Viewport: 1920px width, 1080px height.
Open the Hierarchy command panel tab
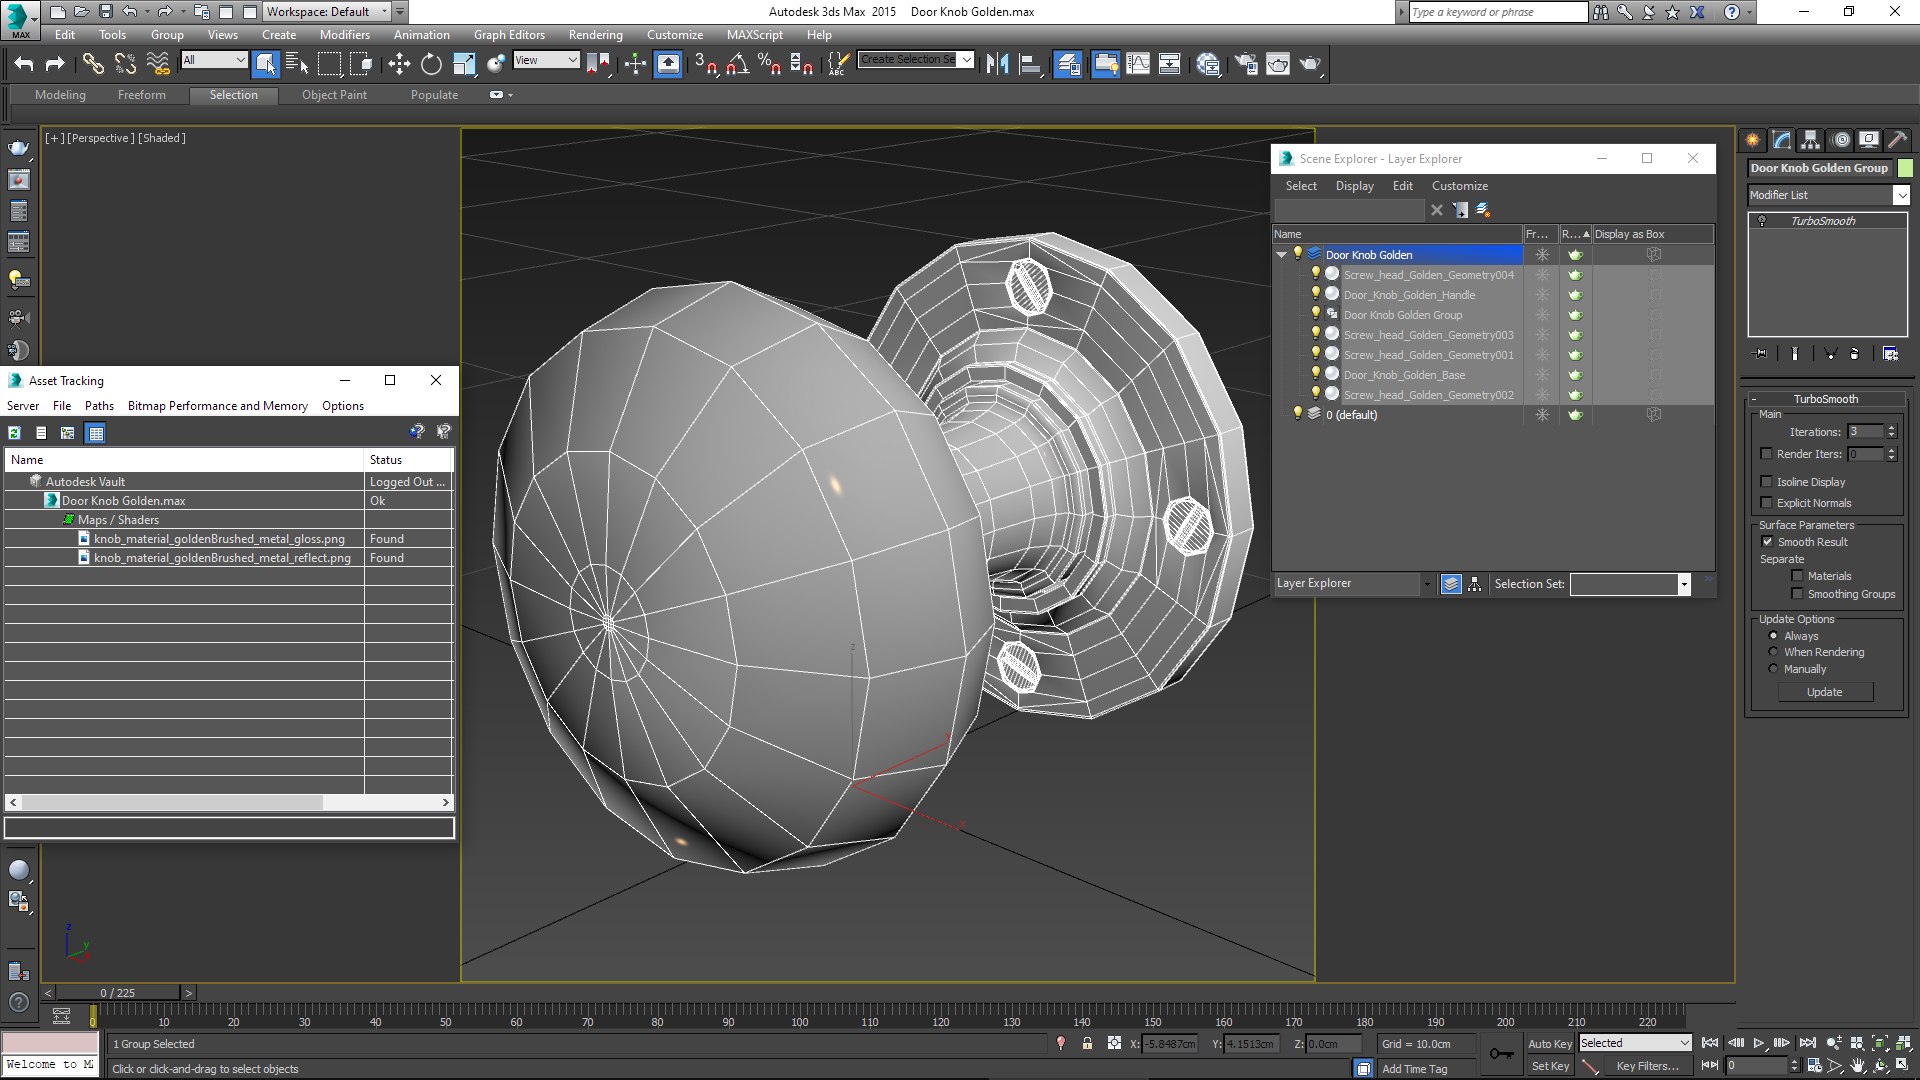click(1811, 140)
